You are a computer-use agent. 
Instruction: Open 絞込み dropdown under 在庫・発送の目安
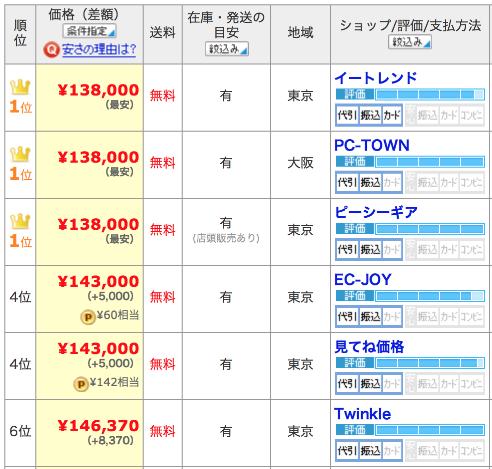pos(227,49)
